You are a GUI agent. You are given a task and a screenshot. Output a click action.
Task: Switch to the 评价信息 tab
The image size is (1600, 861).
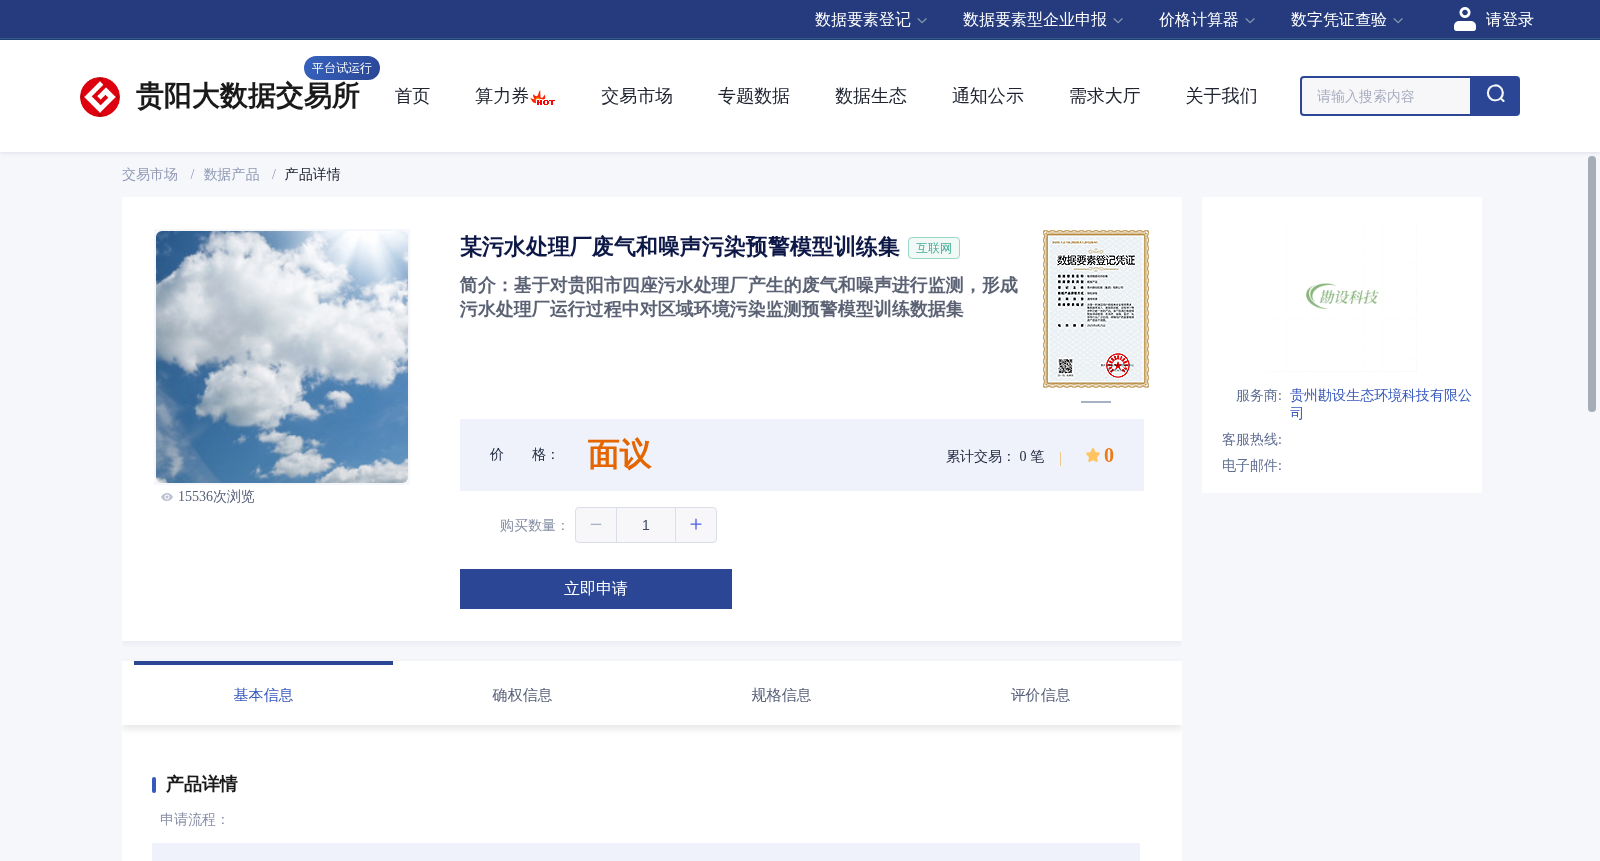click(x=1040, y=695)
